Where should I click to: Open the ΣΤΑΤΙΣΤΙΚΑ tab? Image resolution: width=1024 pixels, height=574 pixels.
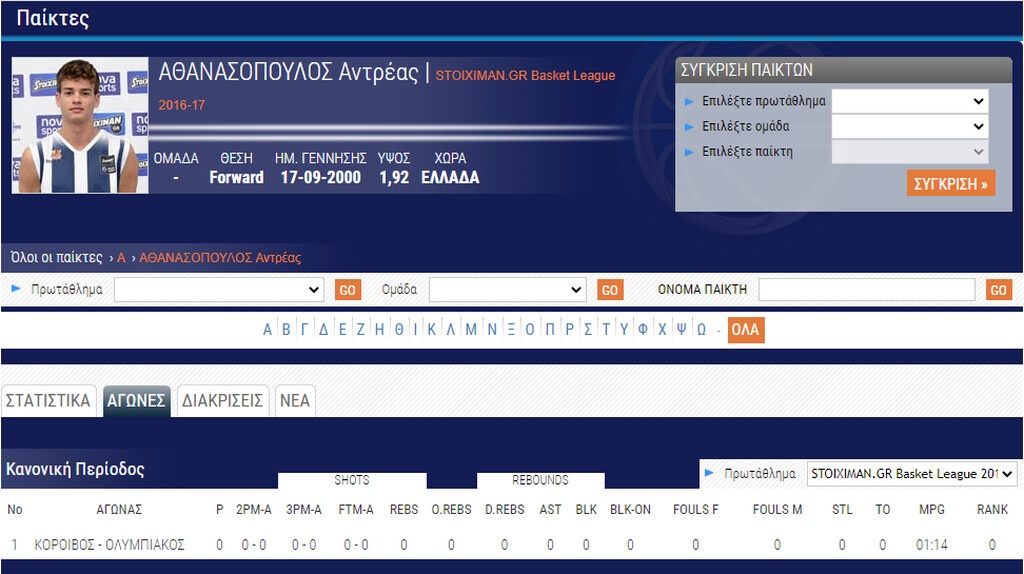pyautogui.click(x=48, y=400)
